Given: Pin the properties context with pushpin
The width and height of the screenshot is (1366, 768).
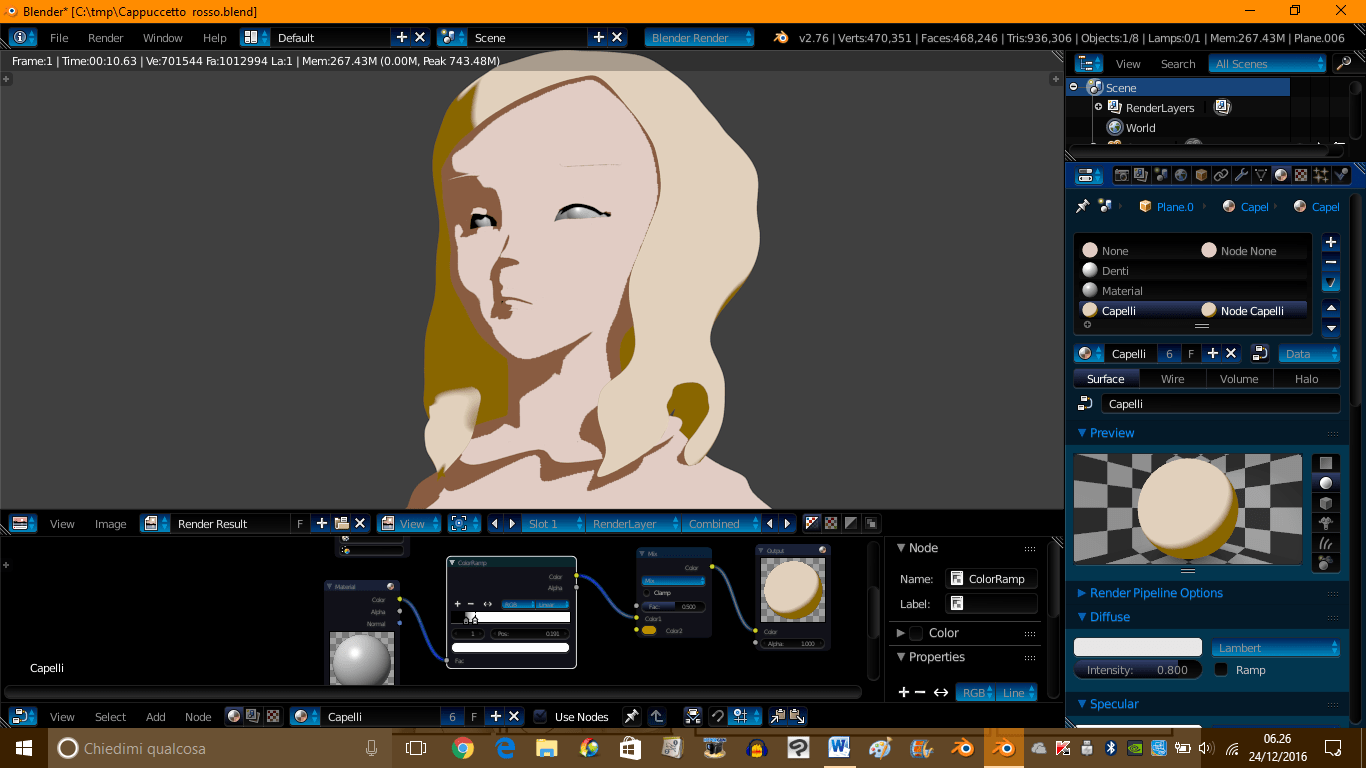Looking at the screenshot, I should pos(1082,206).
